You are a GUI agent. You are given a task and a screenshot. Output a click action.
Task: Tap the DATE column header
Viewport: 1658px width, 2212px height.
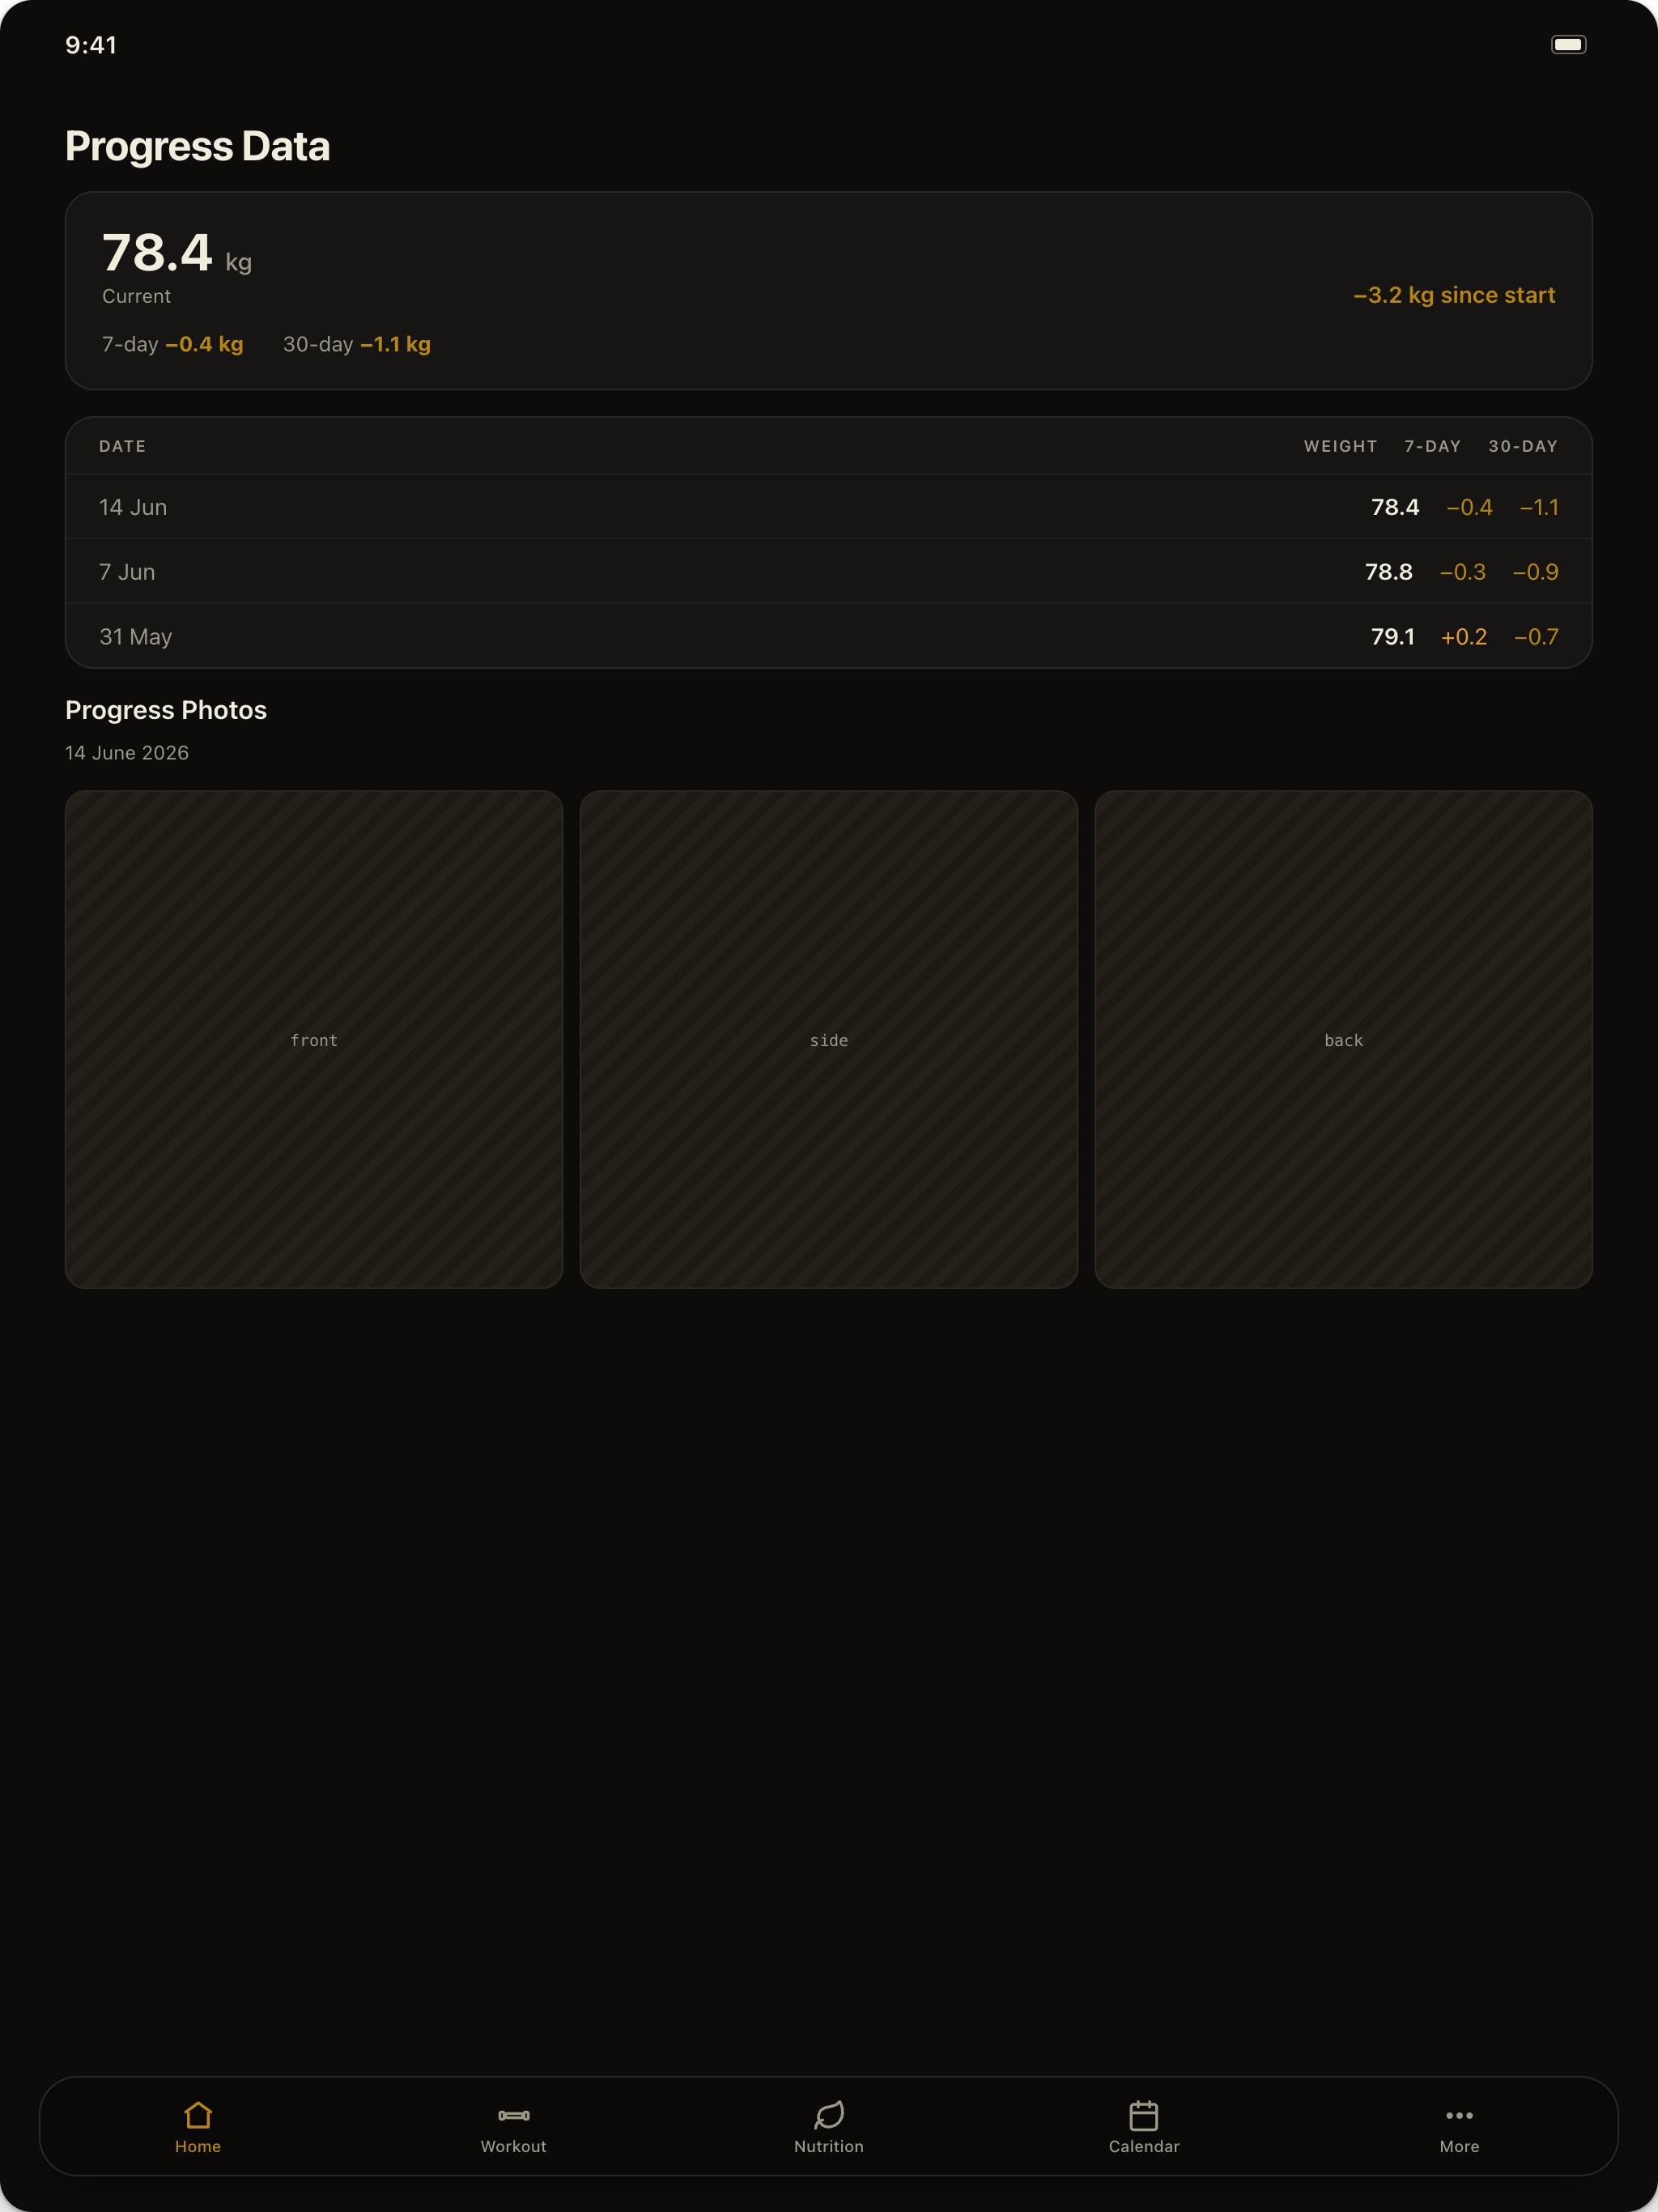[122, 446]
